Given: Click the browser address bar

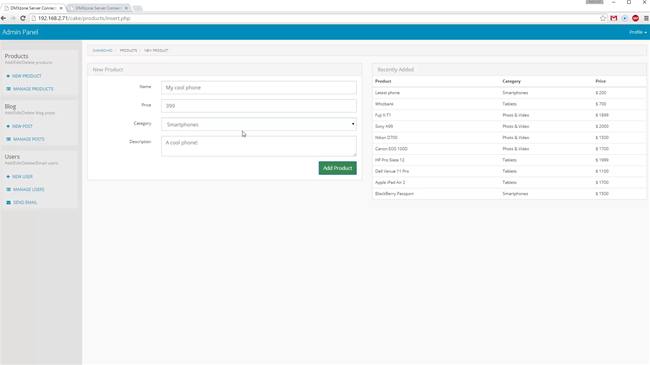Looking at the screenshot, I should coord(315,18).
